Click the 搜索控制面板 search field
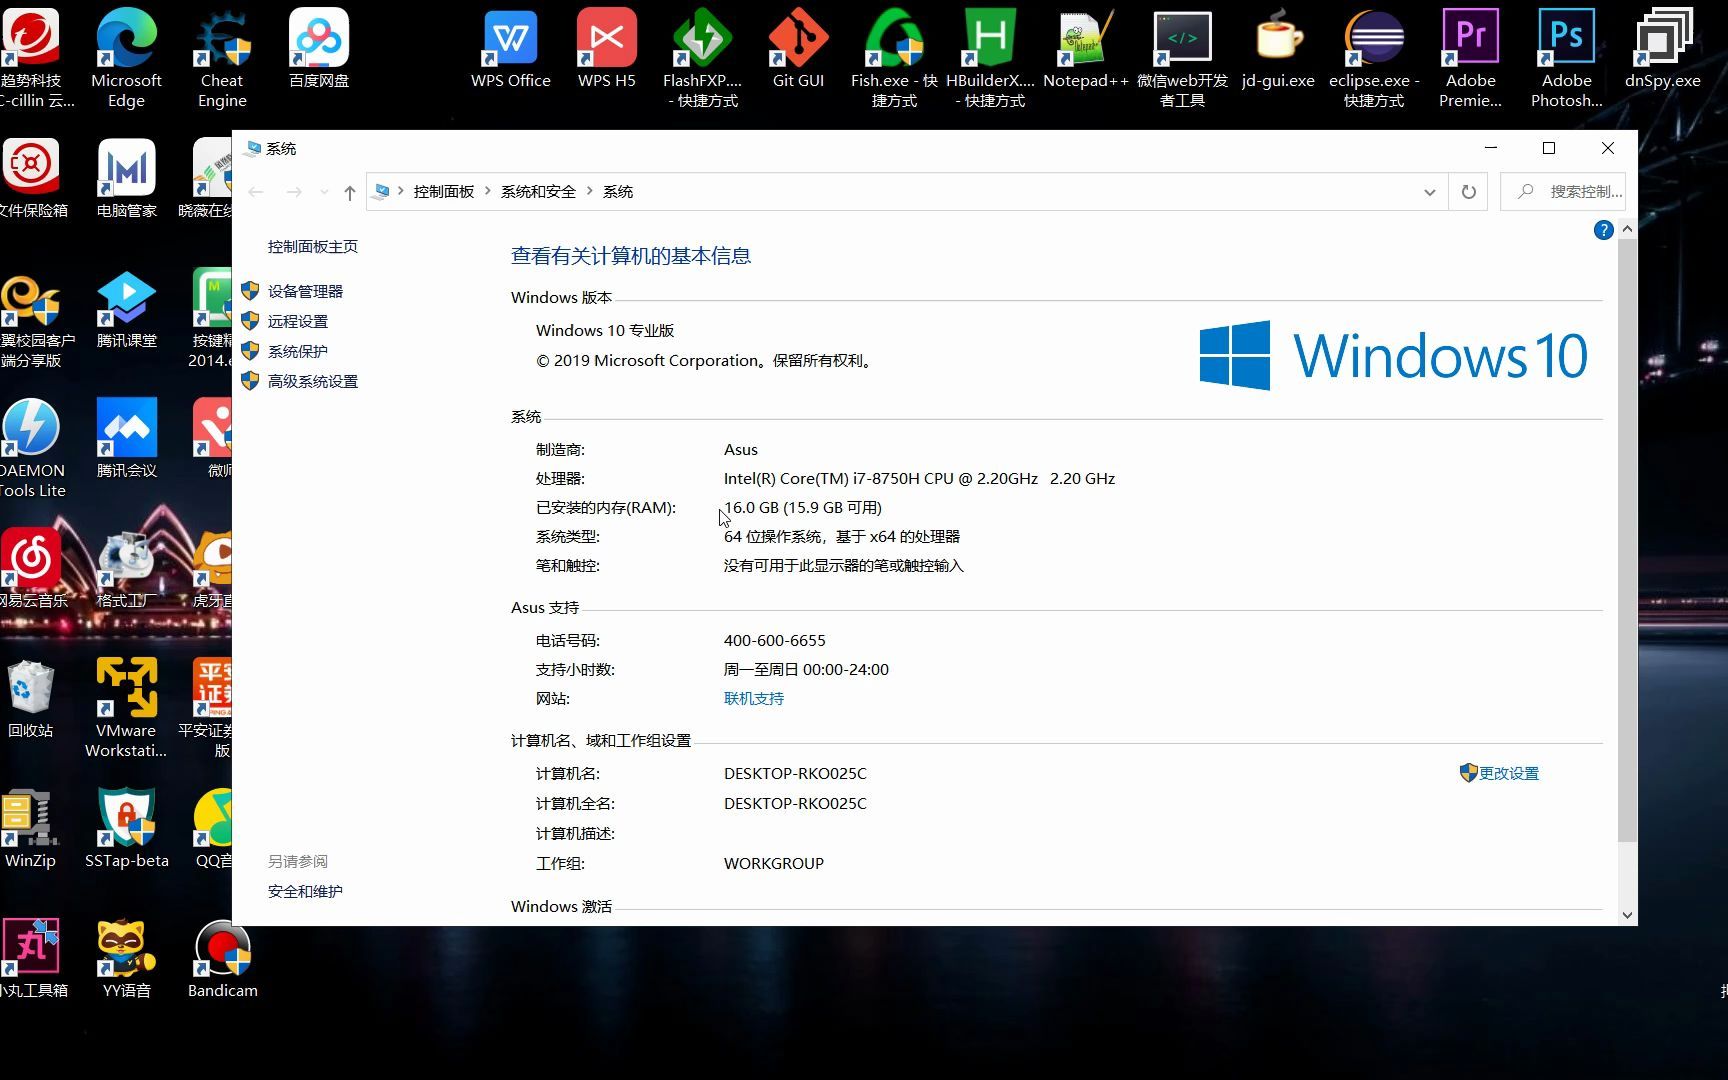Viewport: 1728px width, 1080px height. pyautogui.click(x=1563, y=192)
